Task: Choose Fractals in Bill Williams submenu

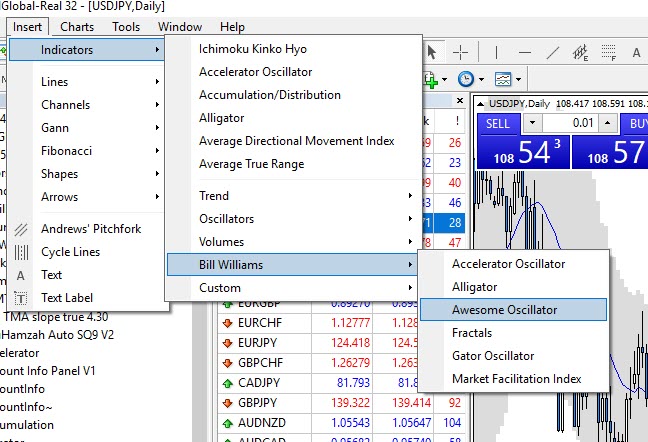Action: pyautogui.click(x=514, y=333)
